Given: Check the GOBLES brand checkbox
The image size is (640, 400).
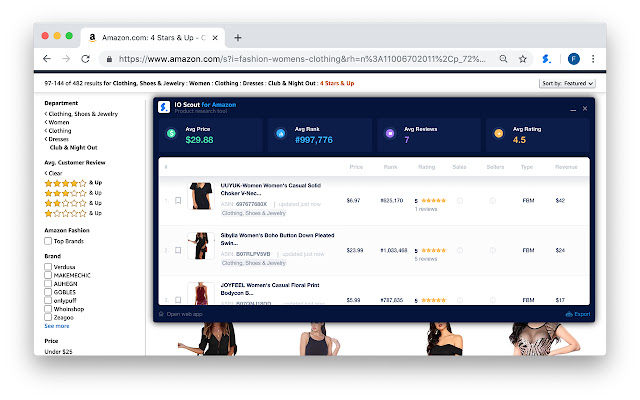Looking at the screenshot, I should 48,292.
